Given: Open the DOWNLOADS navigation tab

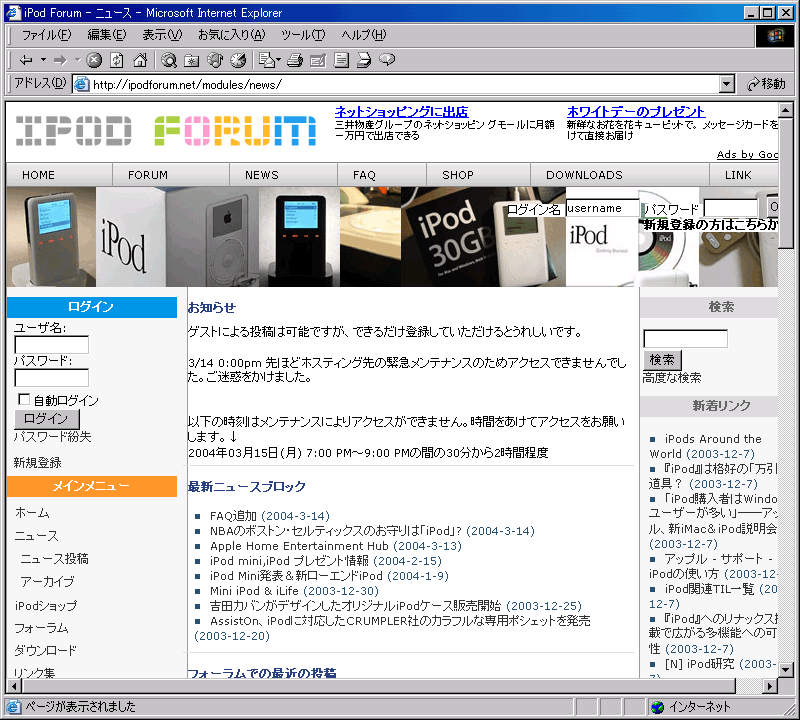Looking at the screenshot, I should tap(585, 175).
